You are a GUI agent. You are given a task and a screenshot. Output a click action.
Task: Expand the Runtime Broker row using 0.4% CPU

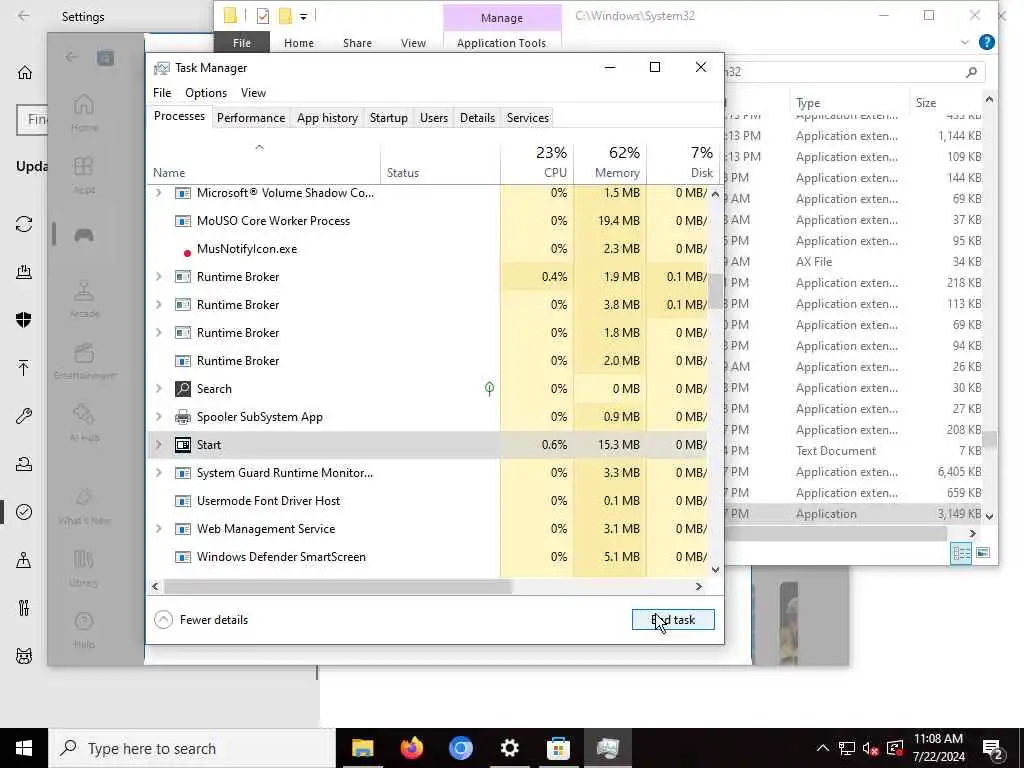tap(158, 277)
